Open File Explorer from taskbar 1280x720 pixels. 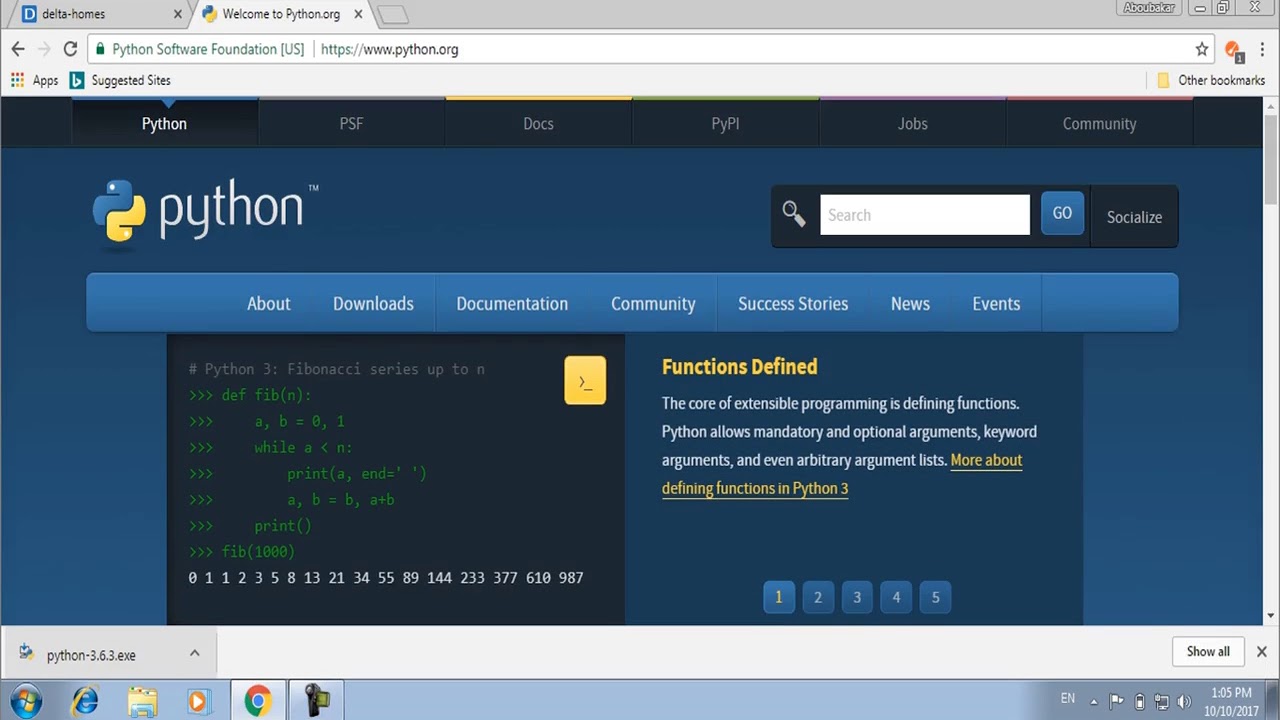click(x=143, y=702)
